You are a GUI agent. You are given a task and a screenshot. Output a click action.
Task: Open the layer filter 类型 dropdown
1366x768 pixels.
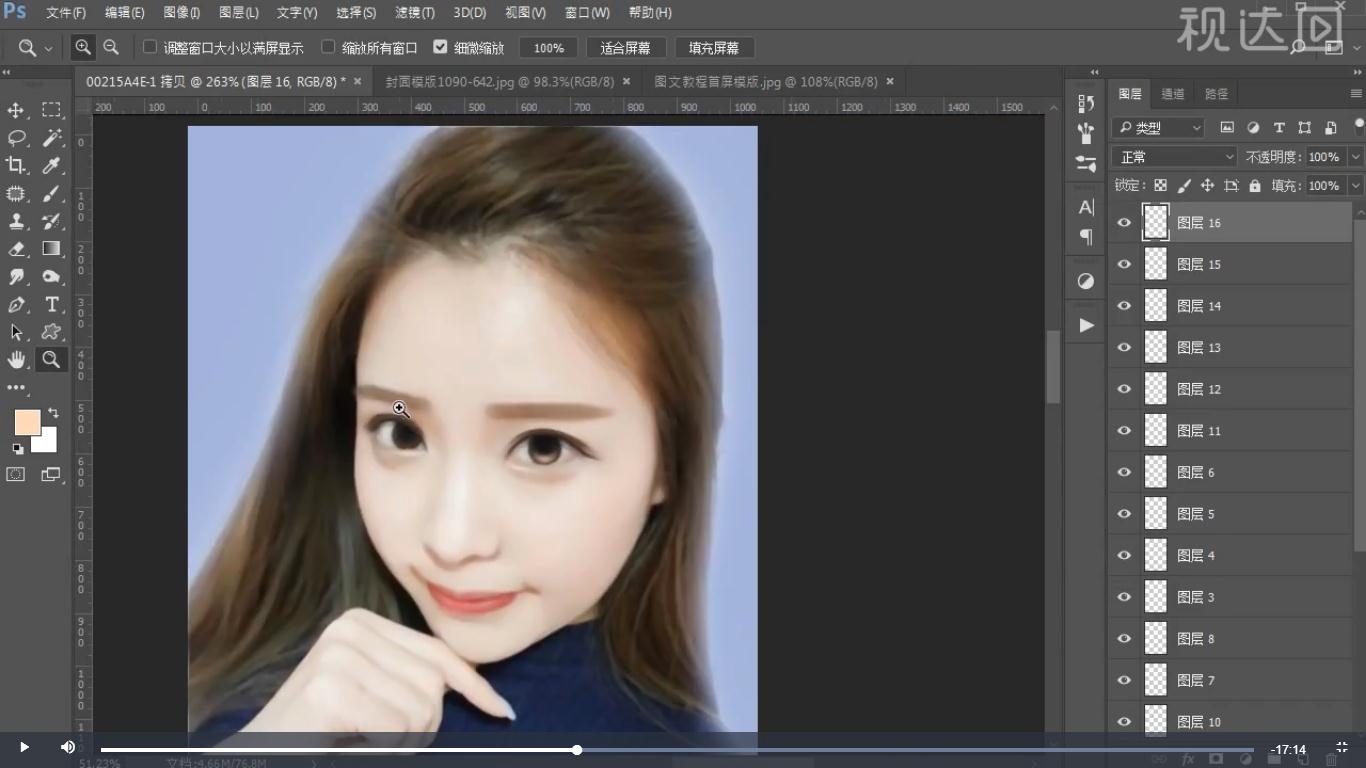[x=1159, y=128]
